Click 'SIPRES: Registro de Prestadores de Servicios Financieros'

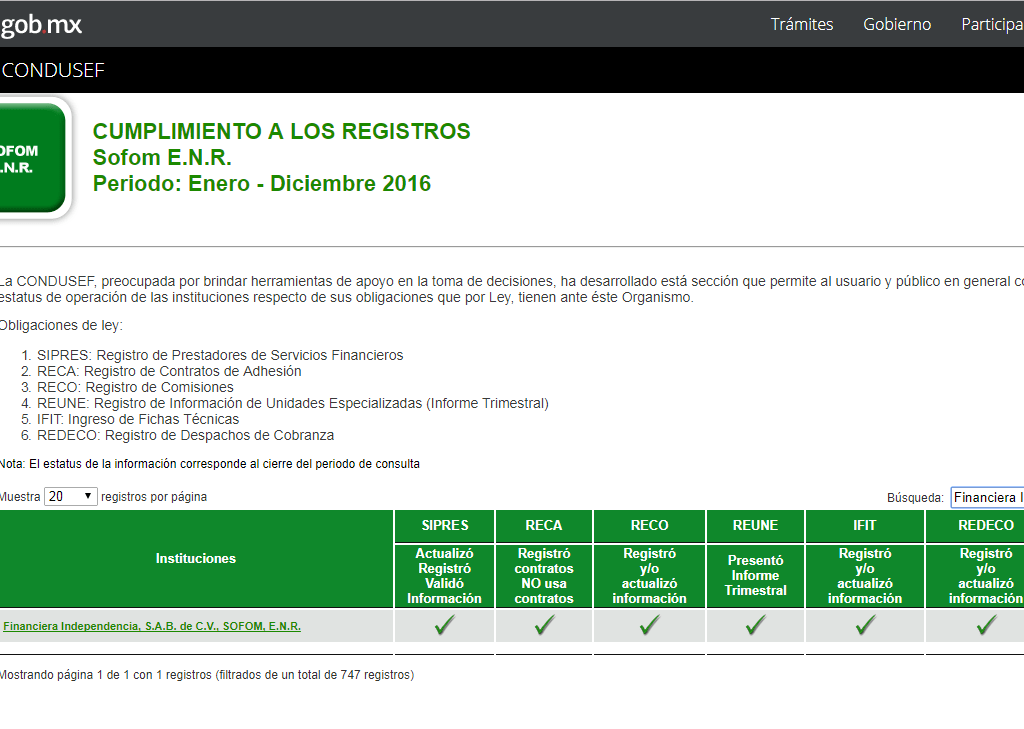(220, 355)
